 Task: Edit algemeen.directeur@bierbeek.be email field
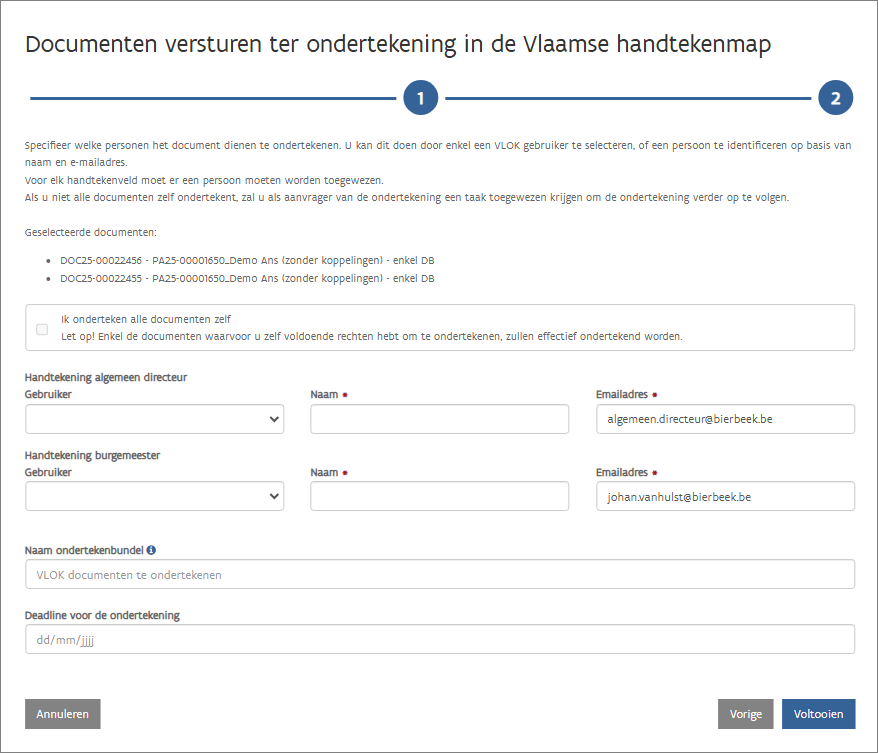click(x=724, y=420)
